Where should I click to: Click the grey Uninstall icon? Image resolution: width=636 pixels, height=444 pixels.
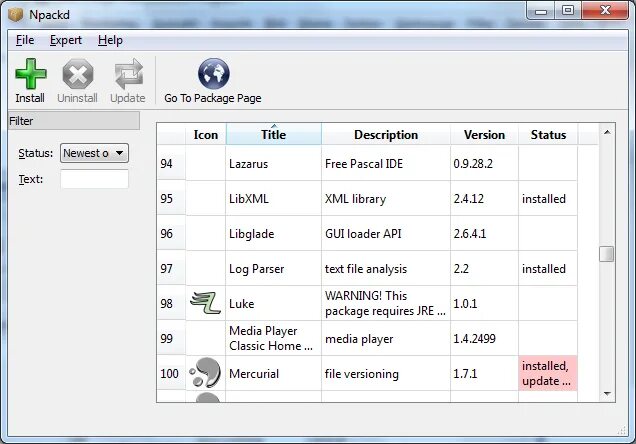[77, 74]
